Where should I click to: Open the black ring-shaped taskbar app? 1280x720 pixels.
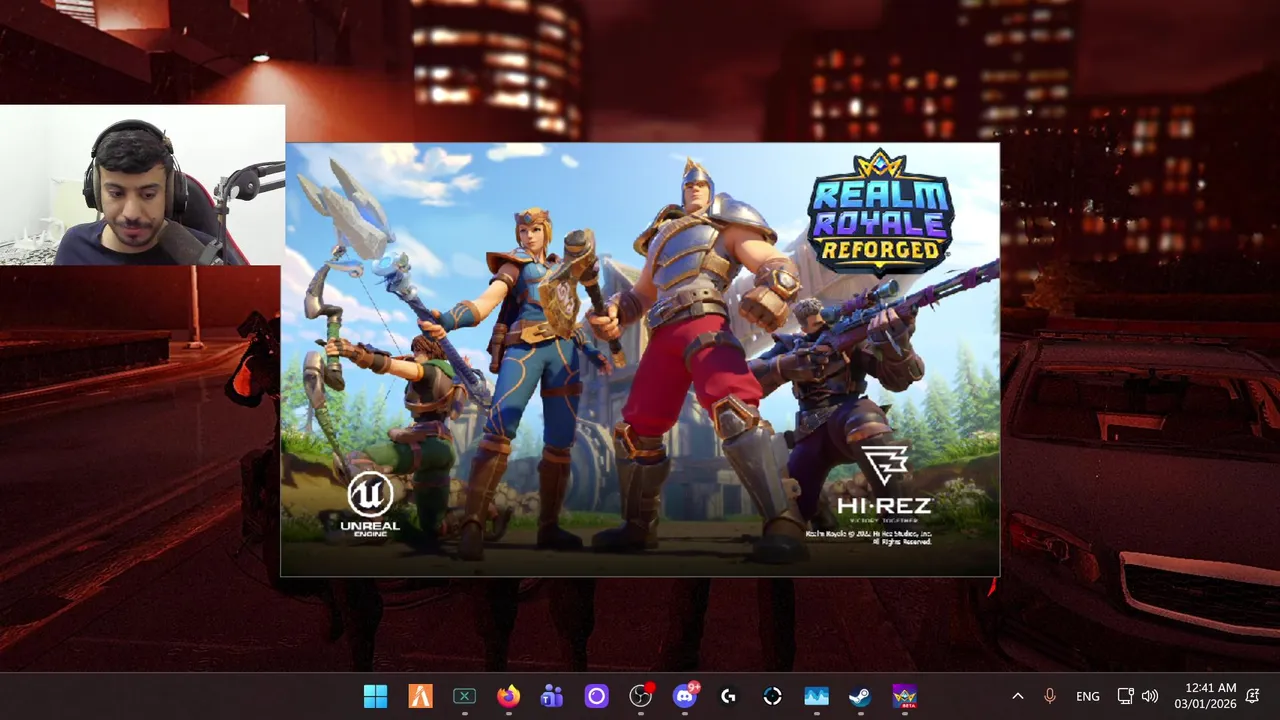pos(773,696)
